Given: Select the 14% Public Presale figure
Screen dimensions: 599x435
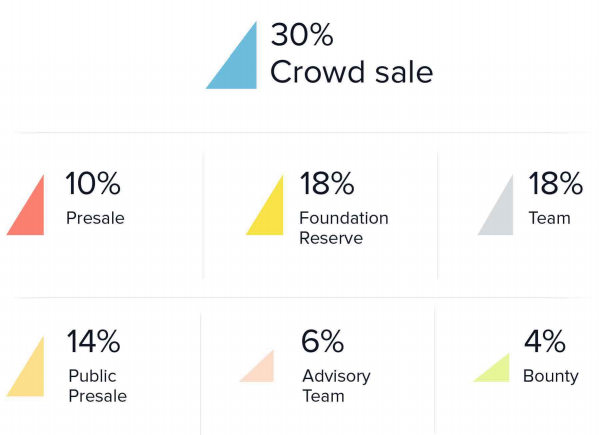Looking at the screenshot, I should tap(94, 341).
